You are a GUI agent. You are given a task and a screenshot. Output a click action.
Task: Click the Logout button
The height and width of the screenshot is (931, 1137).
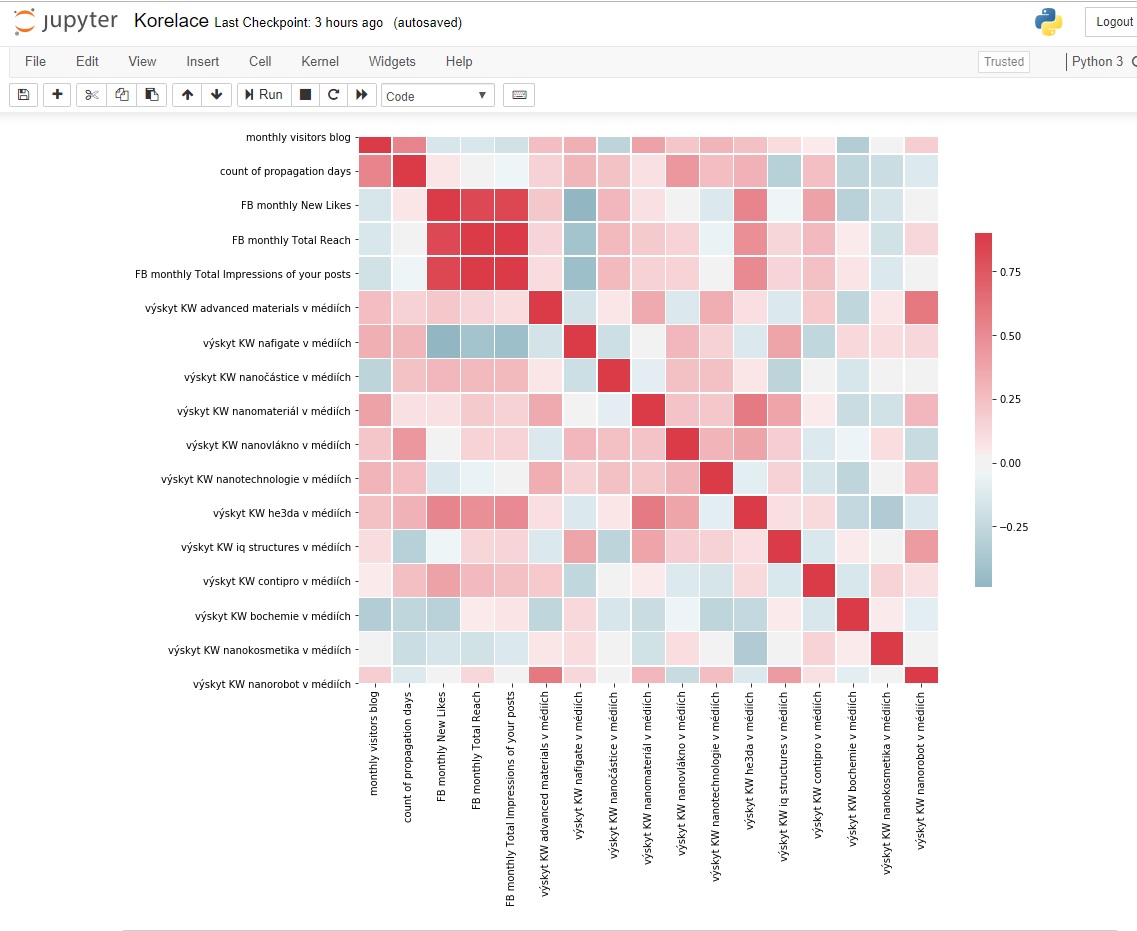pyautogui.click(x=1113, y=22)
